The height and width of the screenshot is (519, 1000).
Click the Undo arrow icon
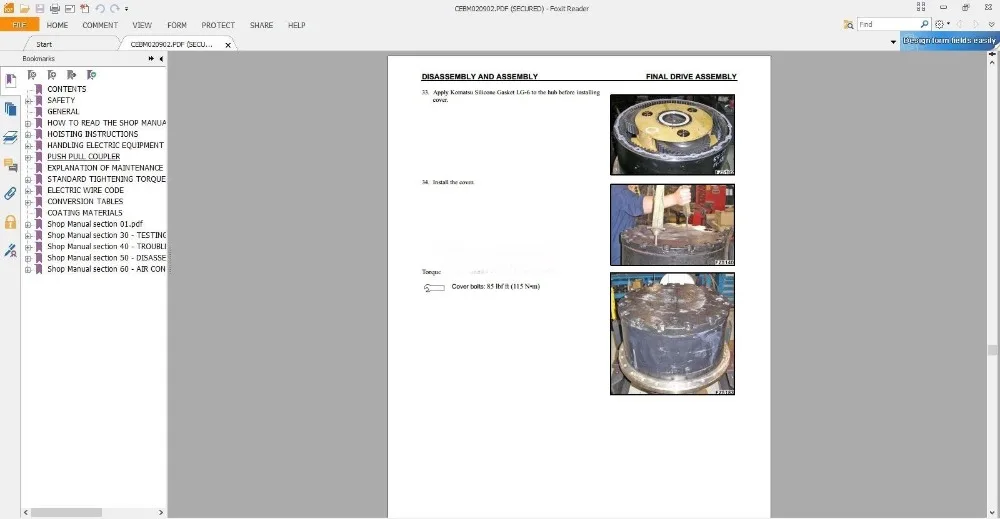99,8
